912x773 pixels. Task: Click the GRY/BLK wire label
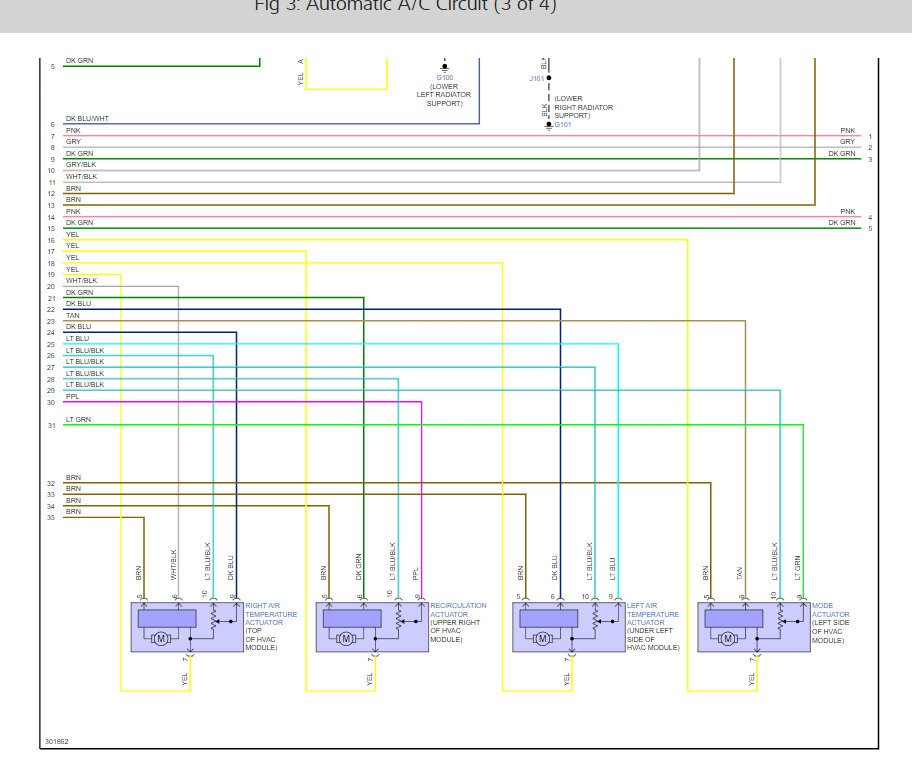point(81,165)
